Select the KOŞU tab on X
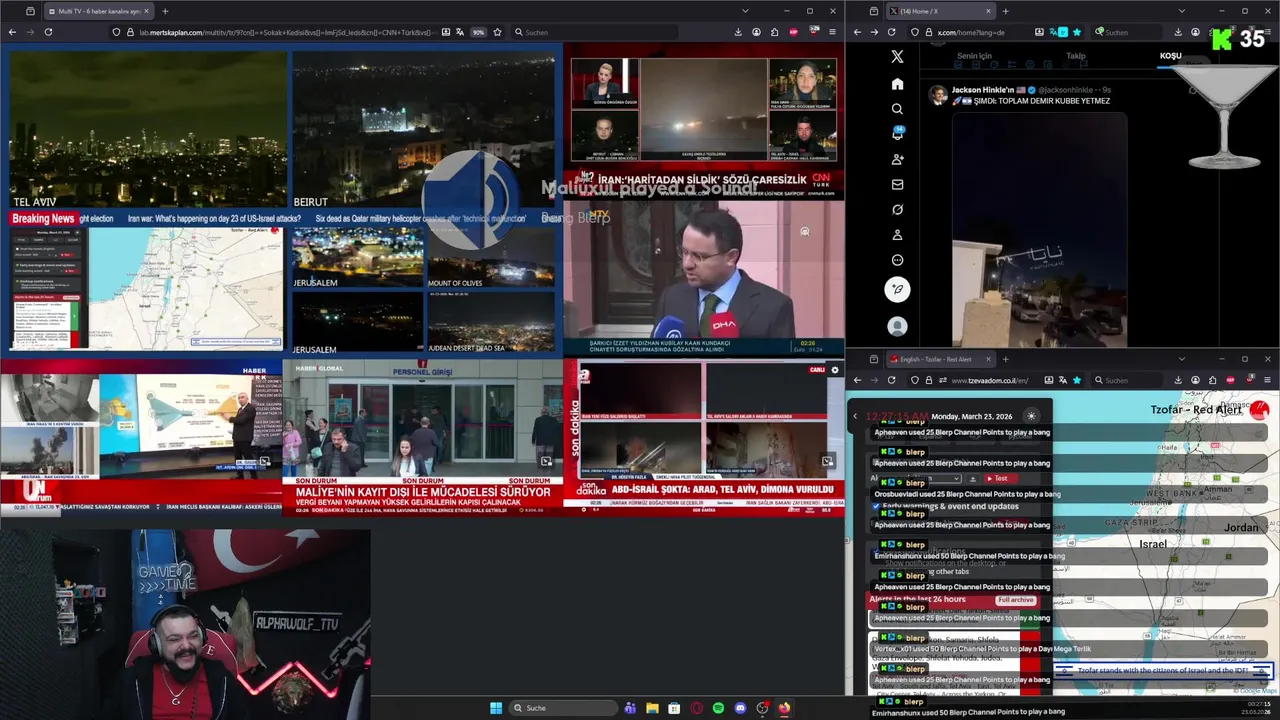Image resolution: width=1280 pixels, height=720 pixels. click(x=1170, y=56)
